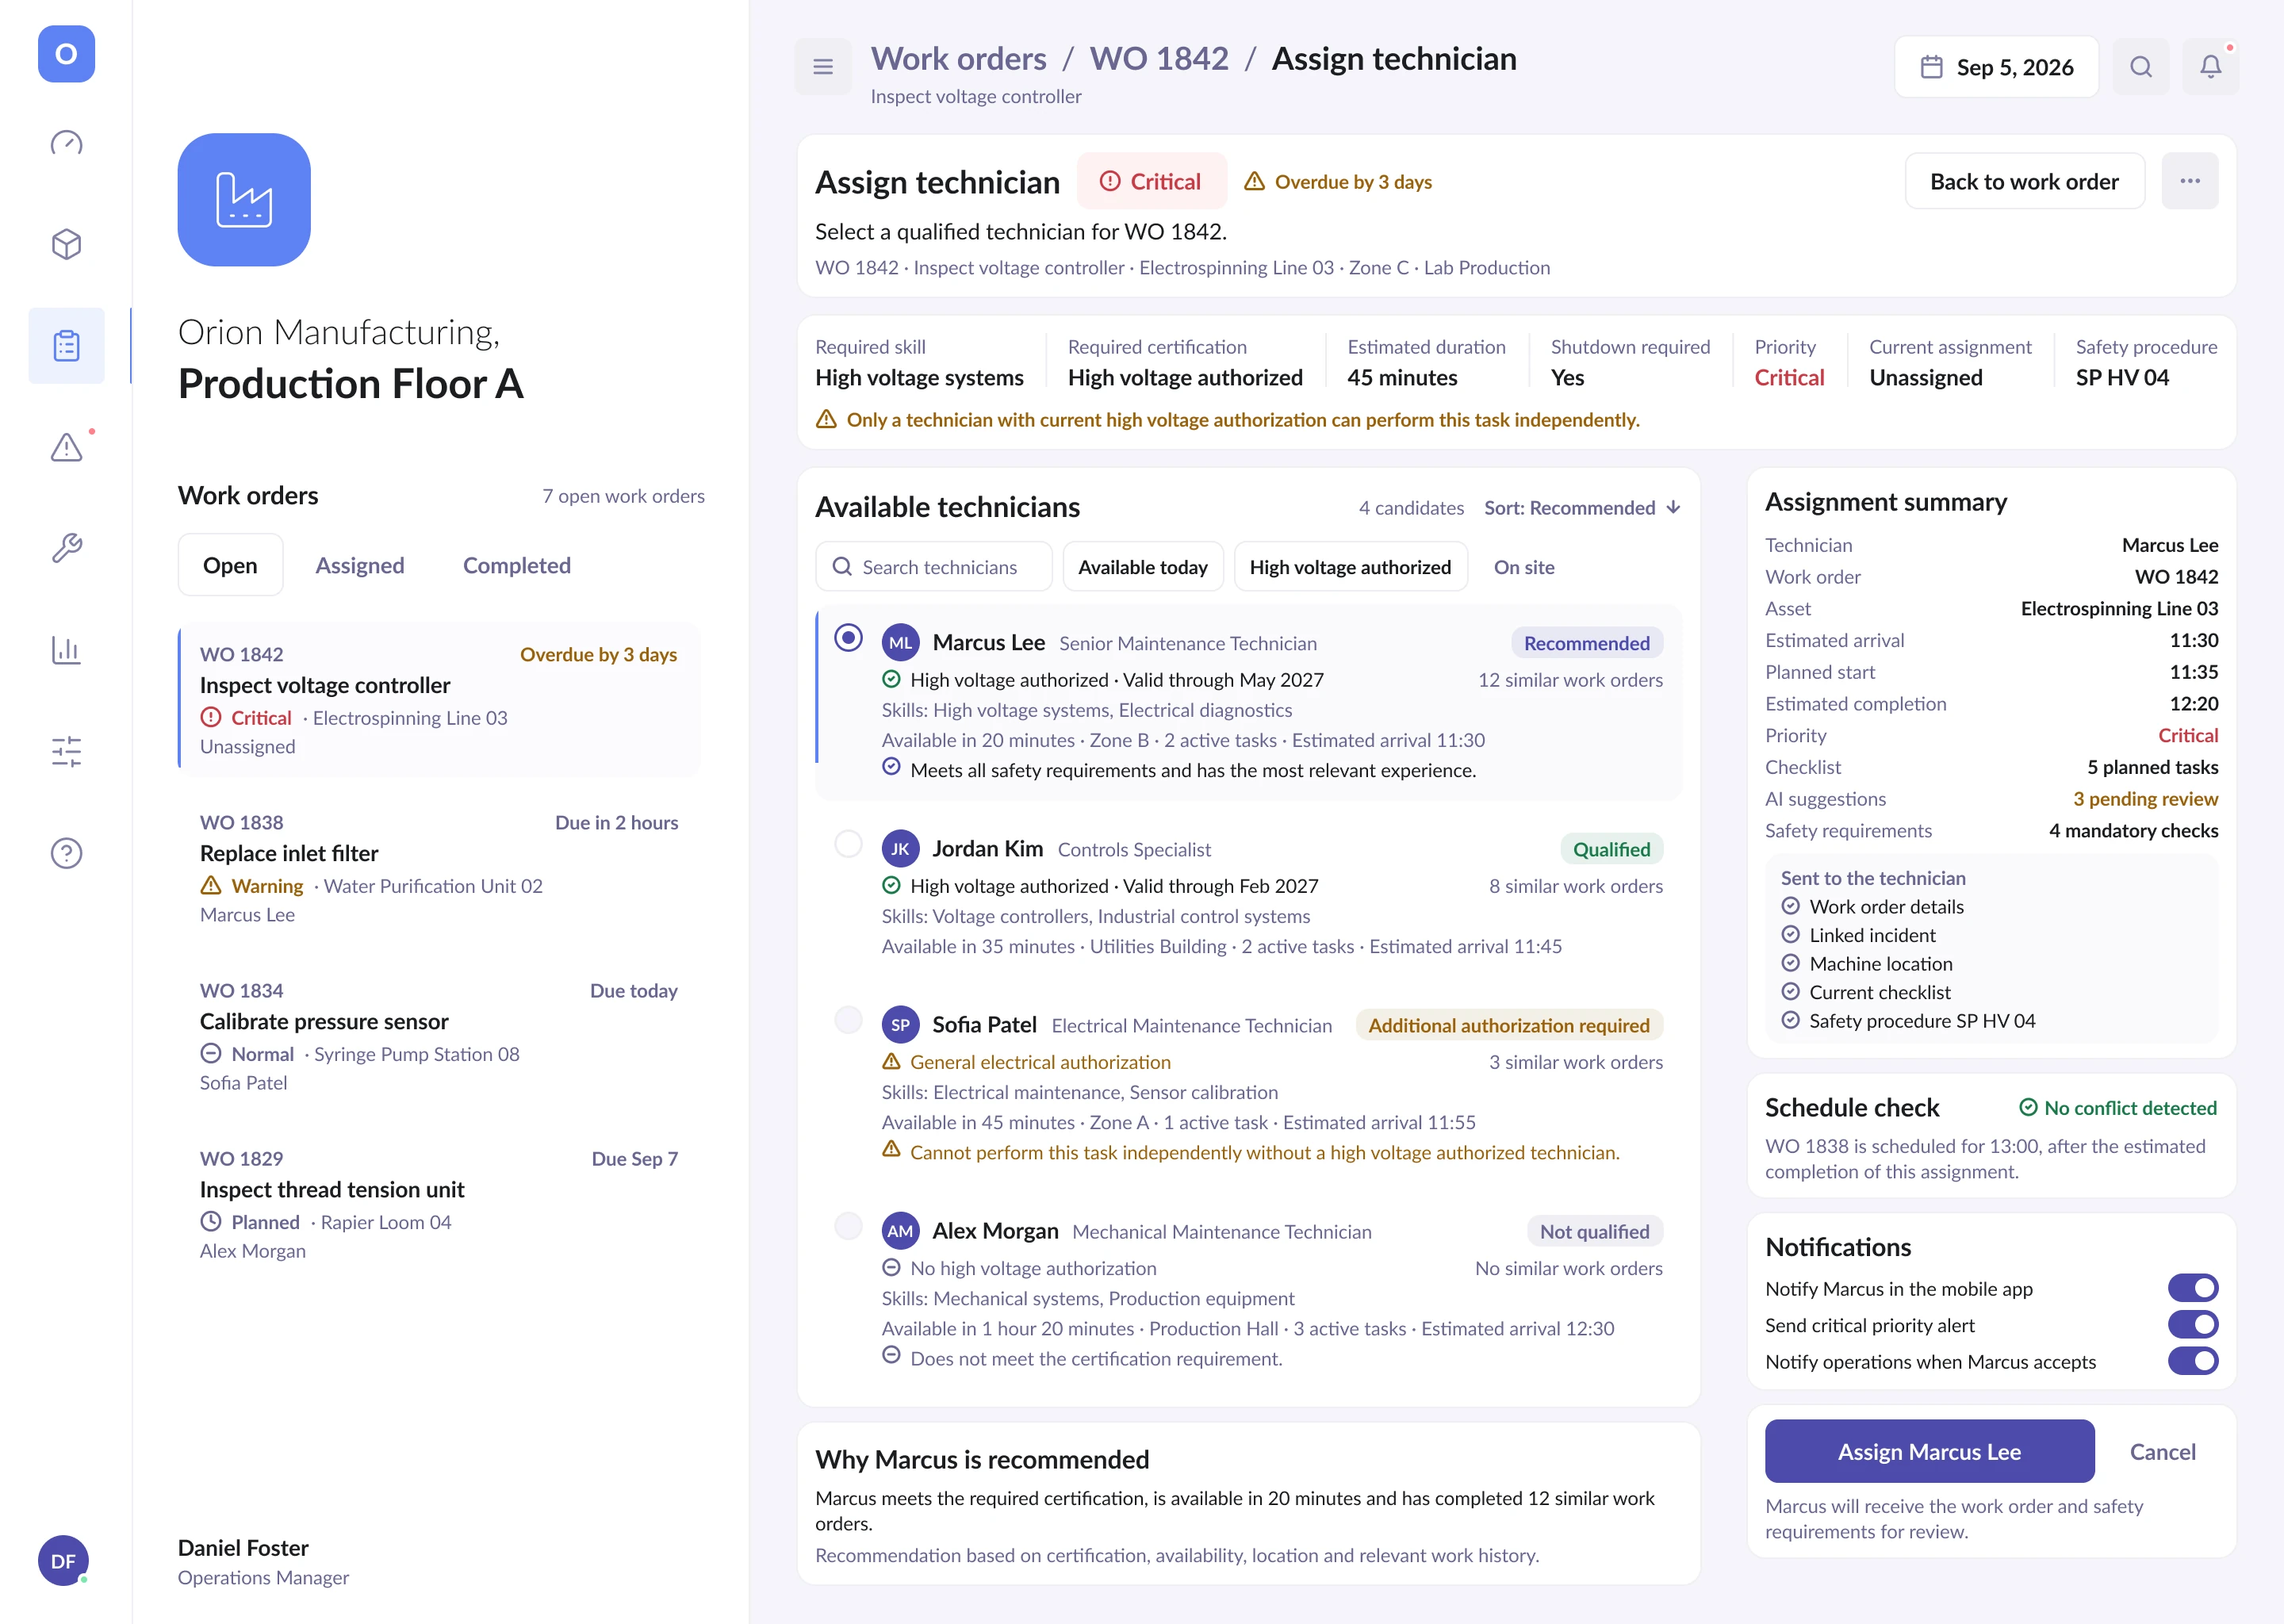Open the settings sliders icon in sidebar

pyautogui.click(x=66, y=751)
